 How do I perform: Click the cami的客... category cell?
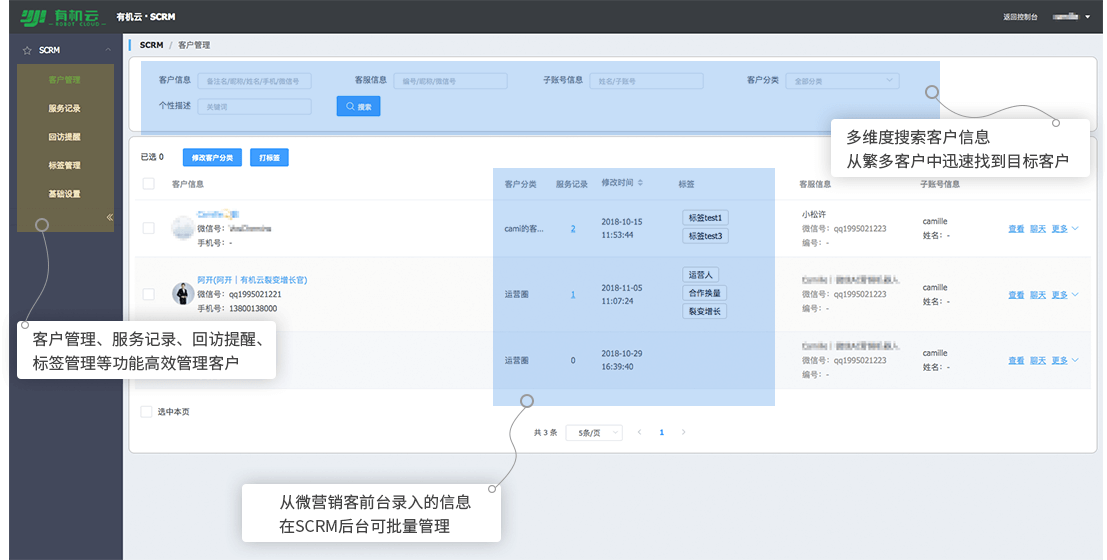pyautogui.click(x=524, y=229)
